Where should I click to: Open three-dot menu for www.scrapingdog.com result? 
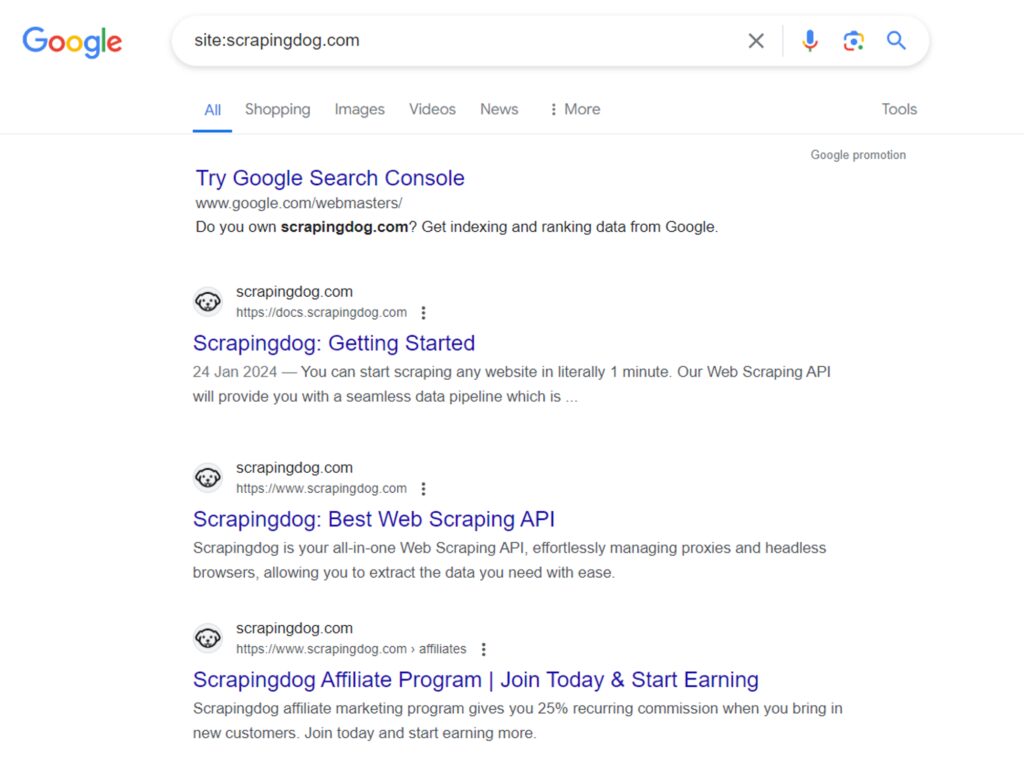coord(424,489)
